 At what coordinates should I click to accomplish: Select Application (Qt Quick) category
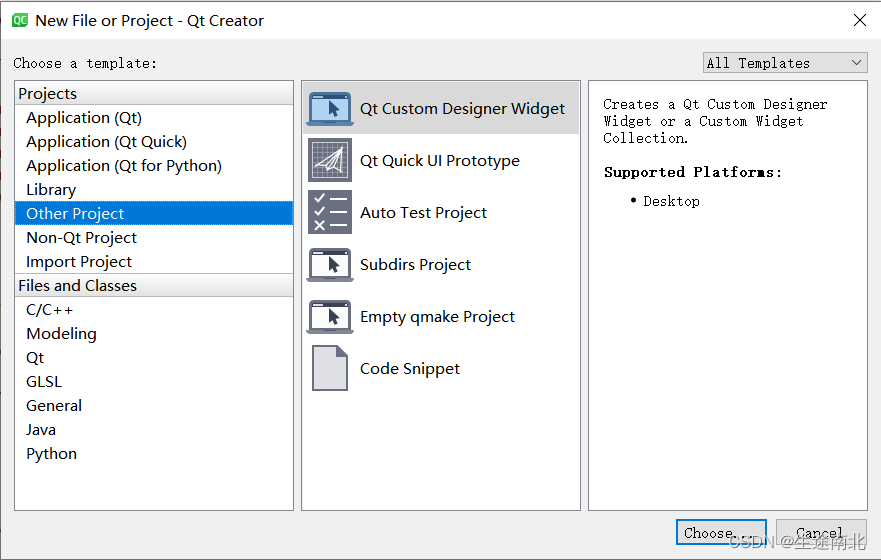154,142
